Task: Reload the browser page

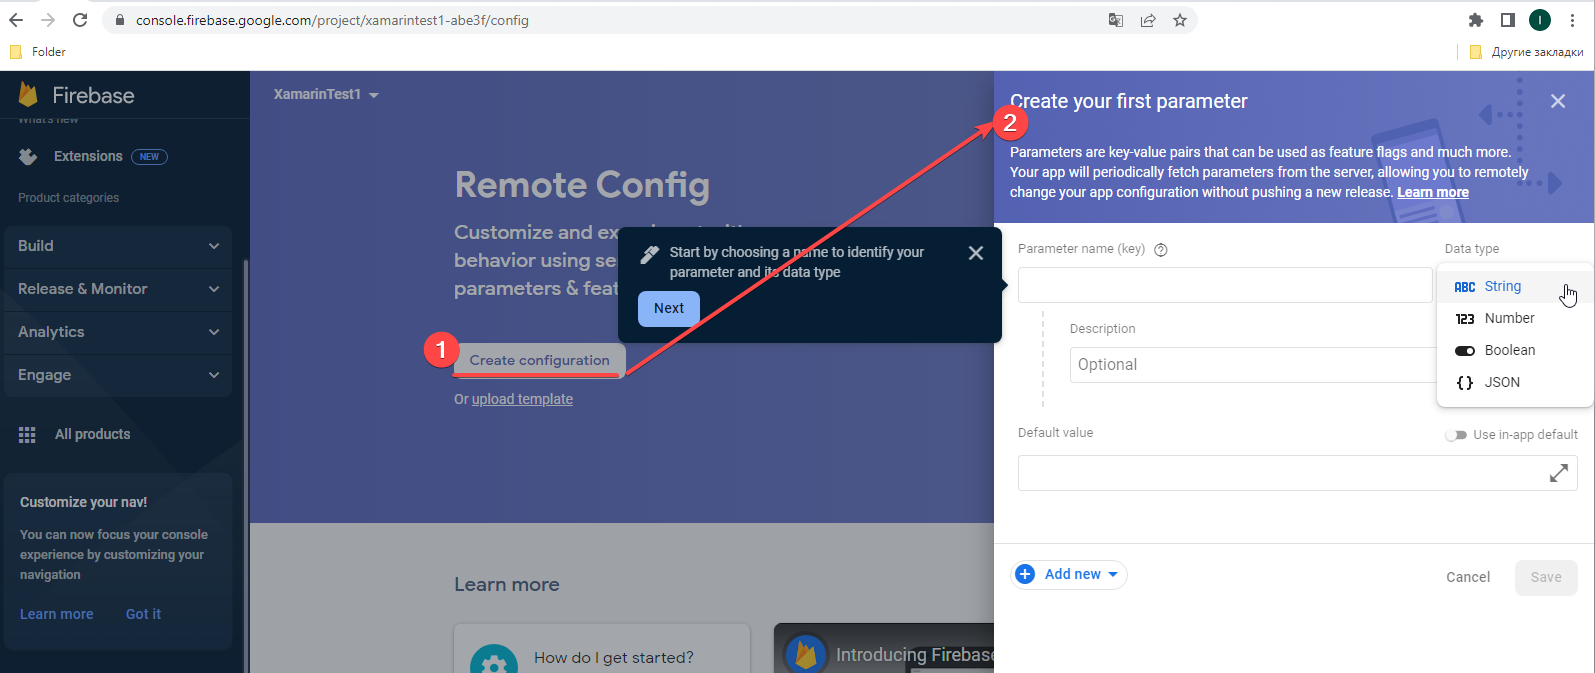Action: pos(80,20)
